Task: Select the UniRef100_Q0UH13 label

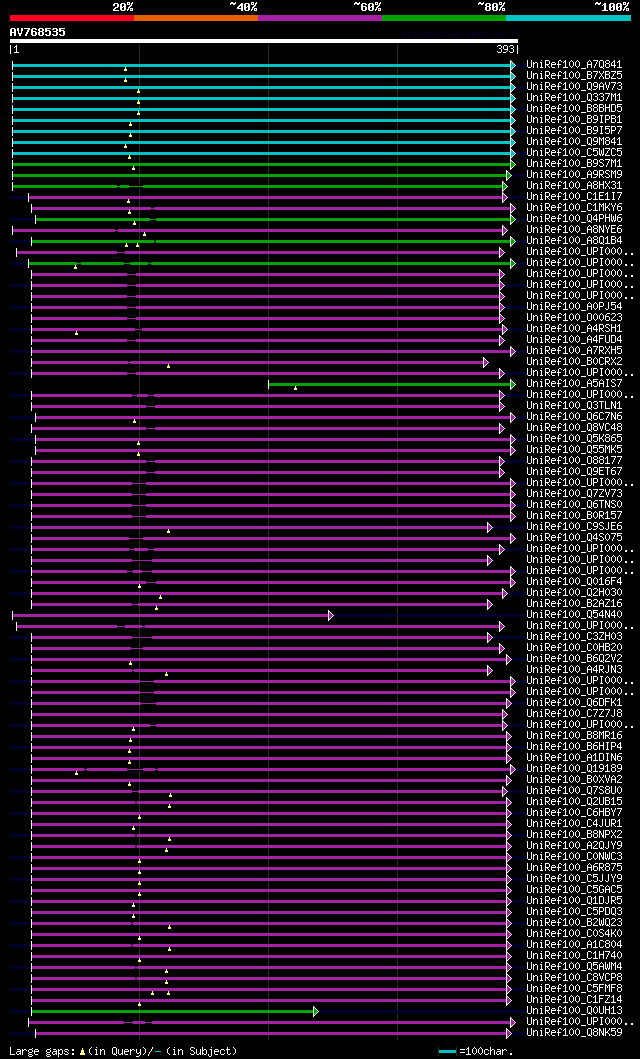Action: click(x=575, y=1011)
